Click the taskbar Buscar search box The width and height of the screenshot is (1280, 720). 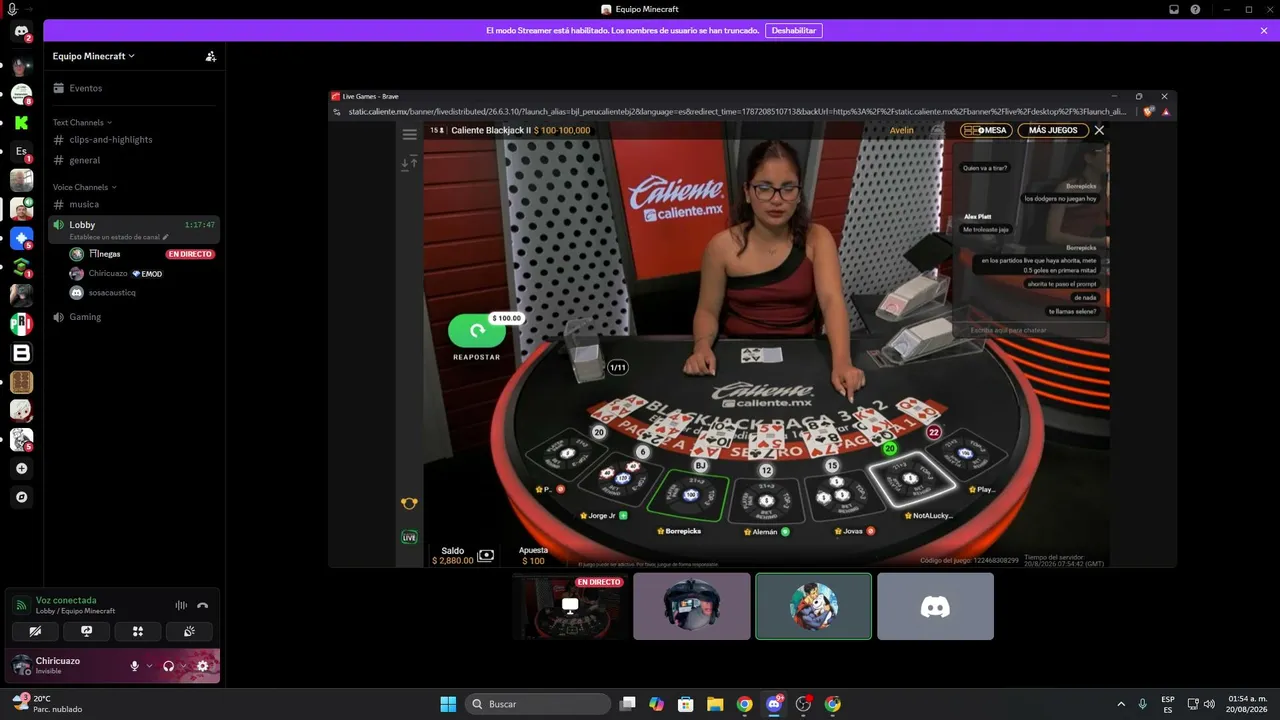tap(538, 704)
